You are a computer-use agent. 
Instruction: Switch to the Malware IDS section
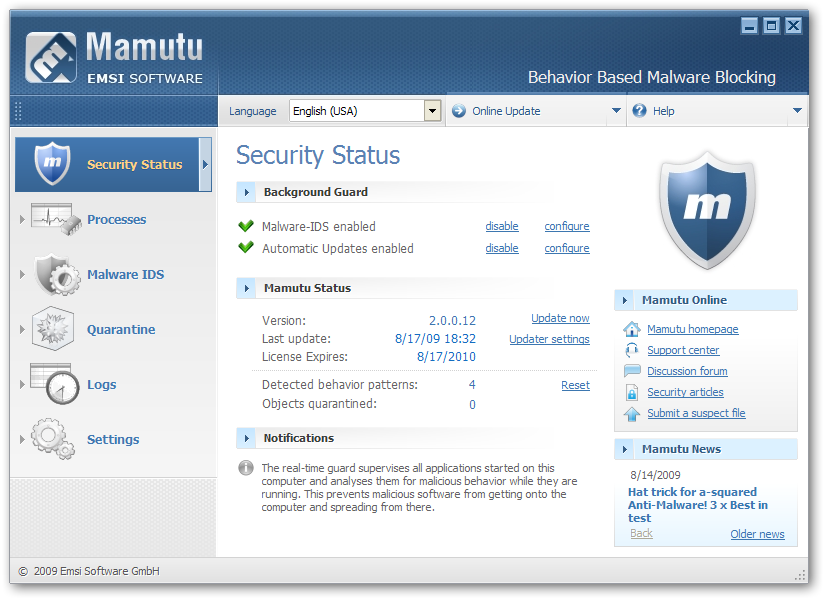[125, 275]
